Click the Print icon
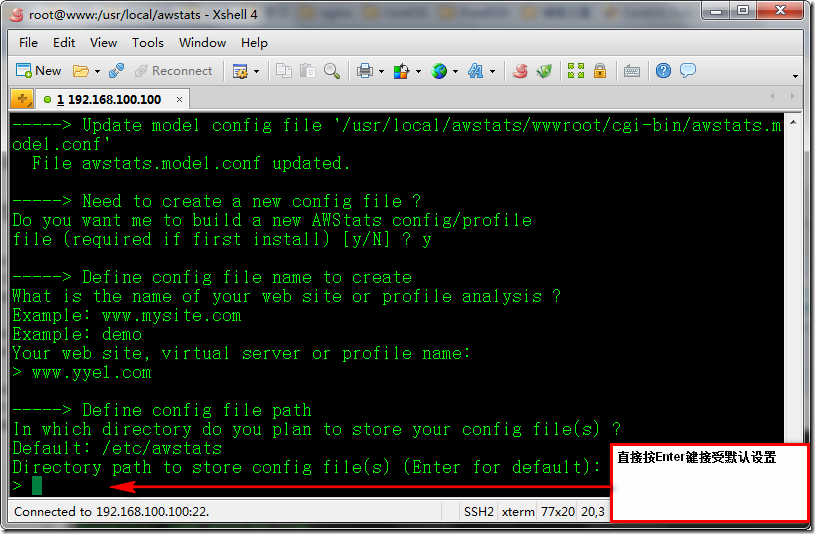Image resolution: width=815 pixels, height=534 pixels. tap(365, 71)
